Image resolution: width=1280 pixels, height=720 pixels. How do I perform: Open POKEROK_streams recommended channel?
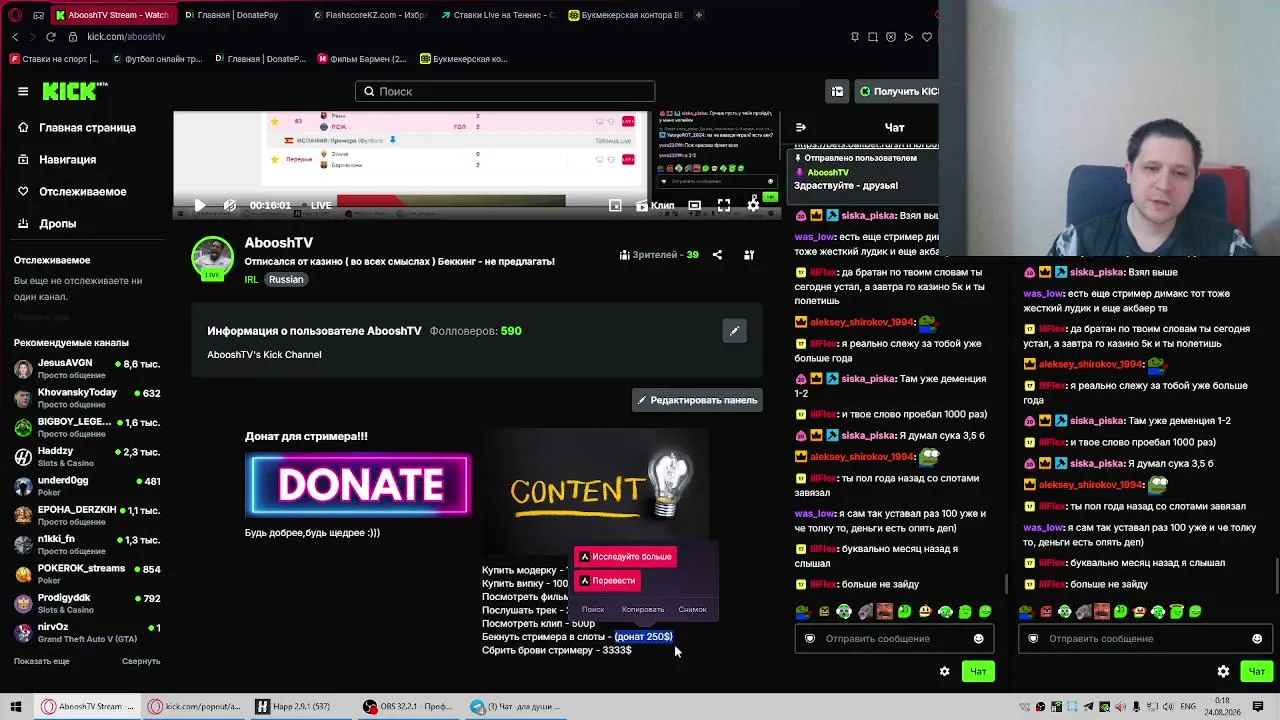pos(87,574)
